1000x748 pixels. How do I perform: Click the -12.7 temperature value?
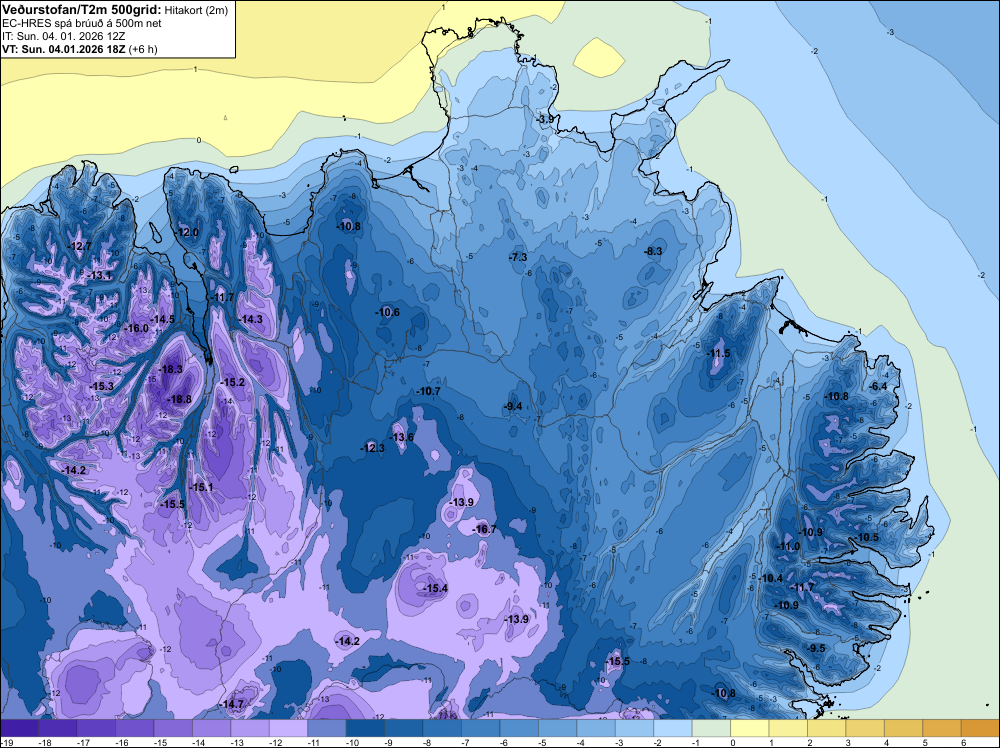(79, 246)
